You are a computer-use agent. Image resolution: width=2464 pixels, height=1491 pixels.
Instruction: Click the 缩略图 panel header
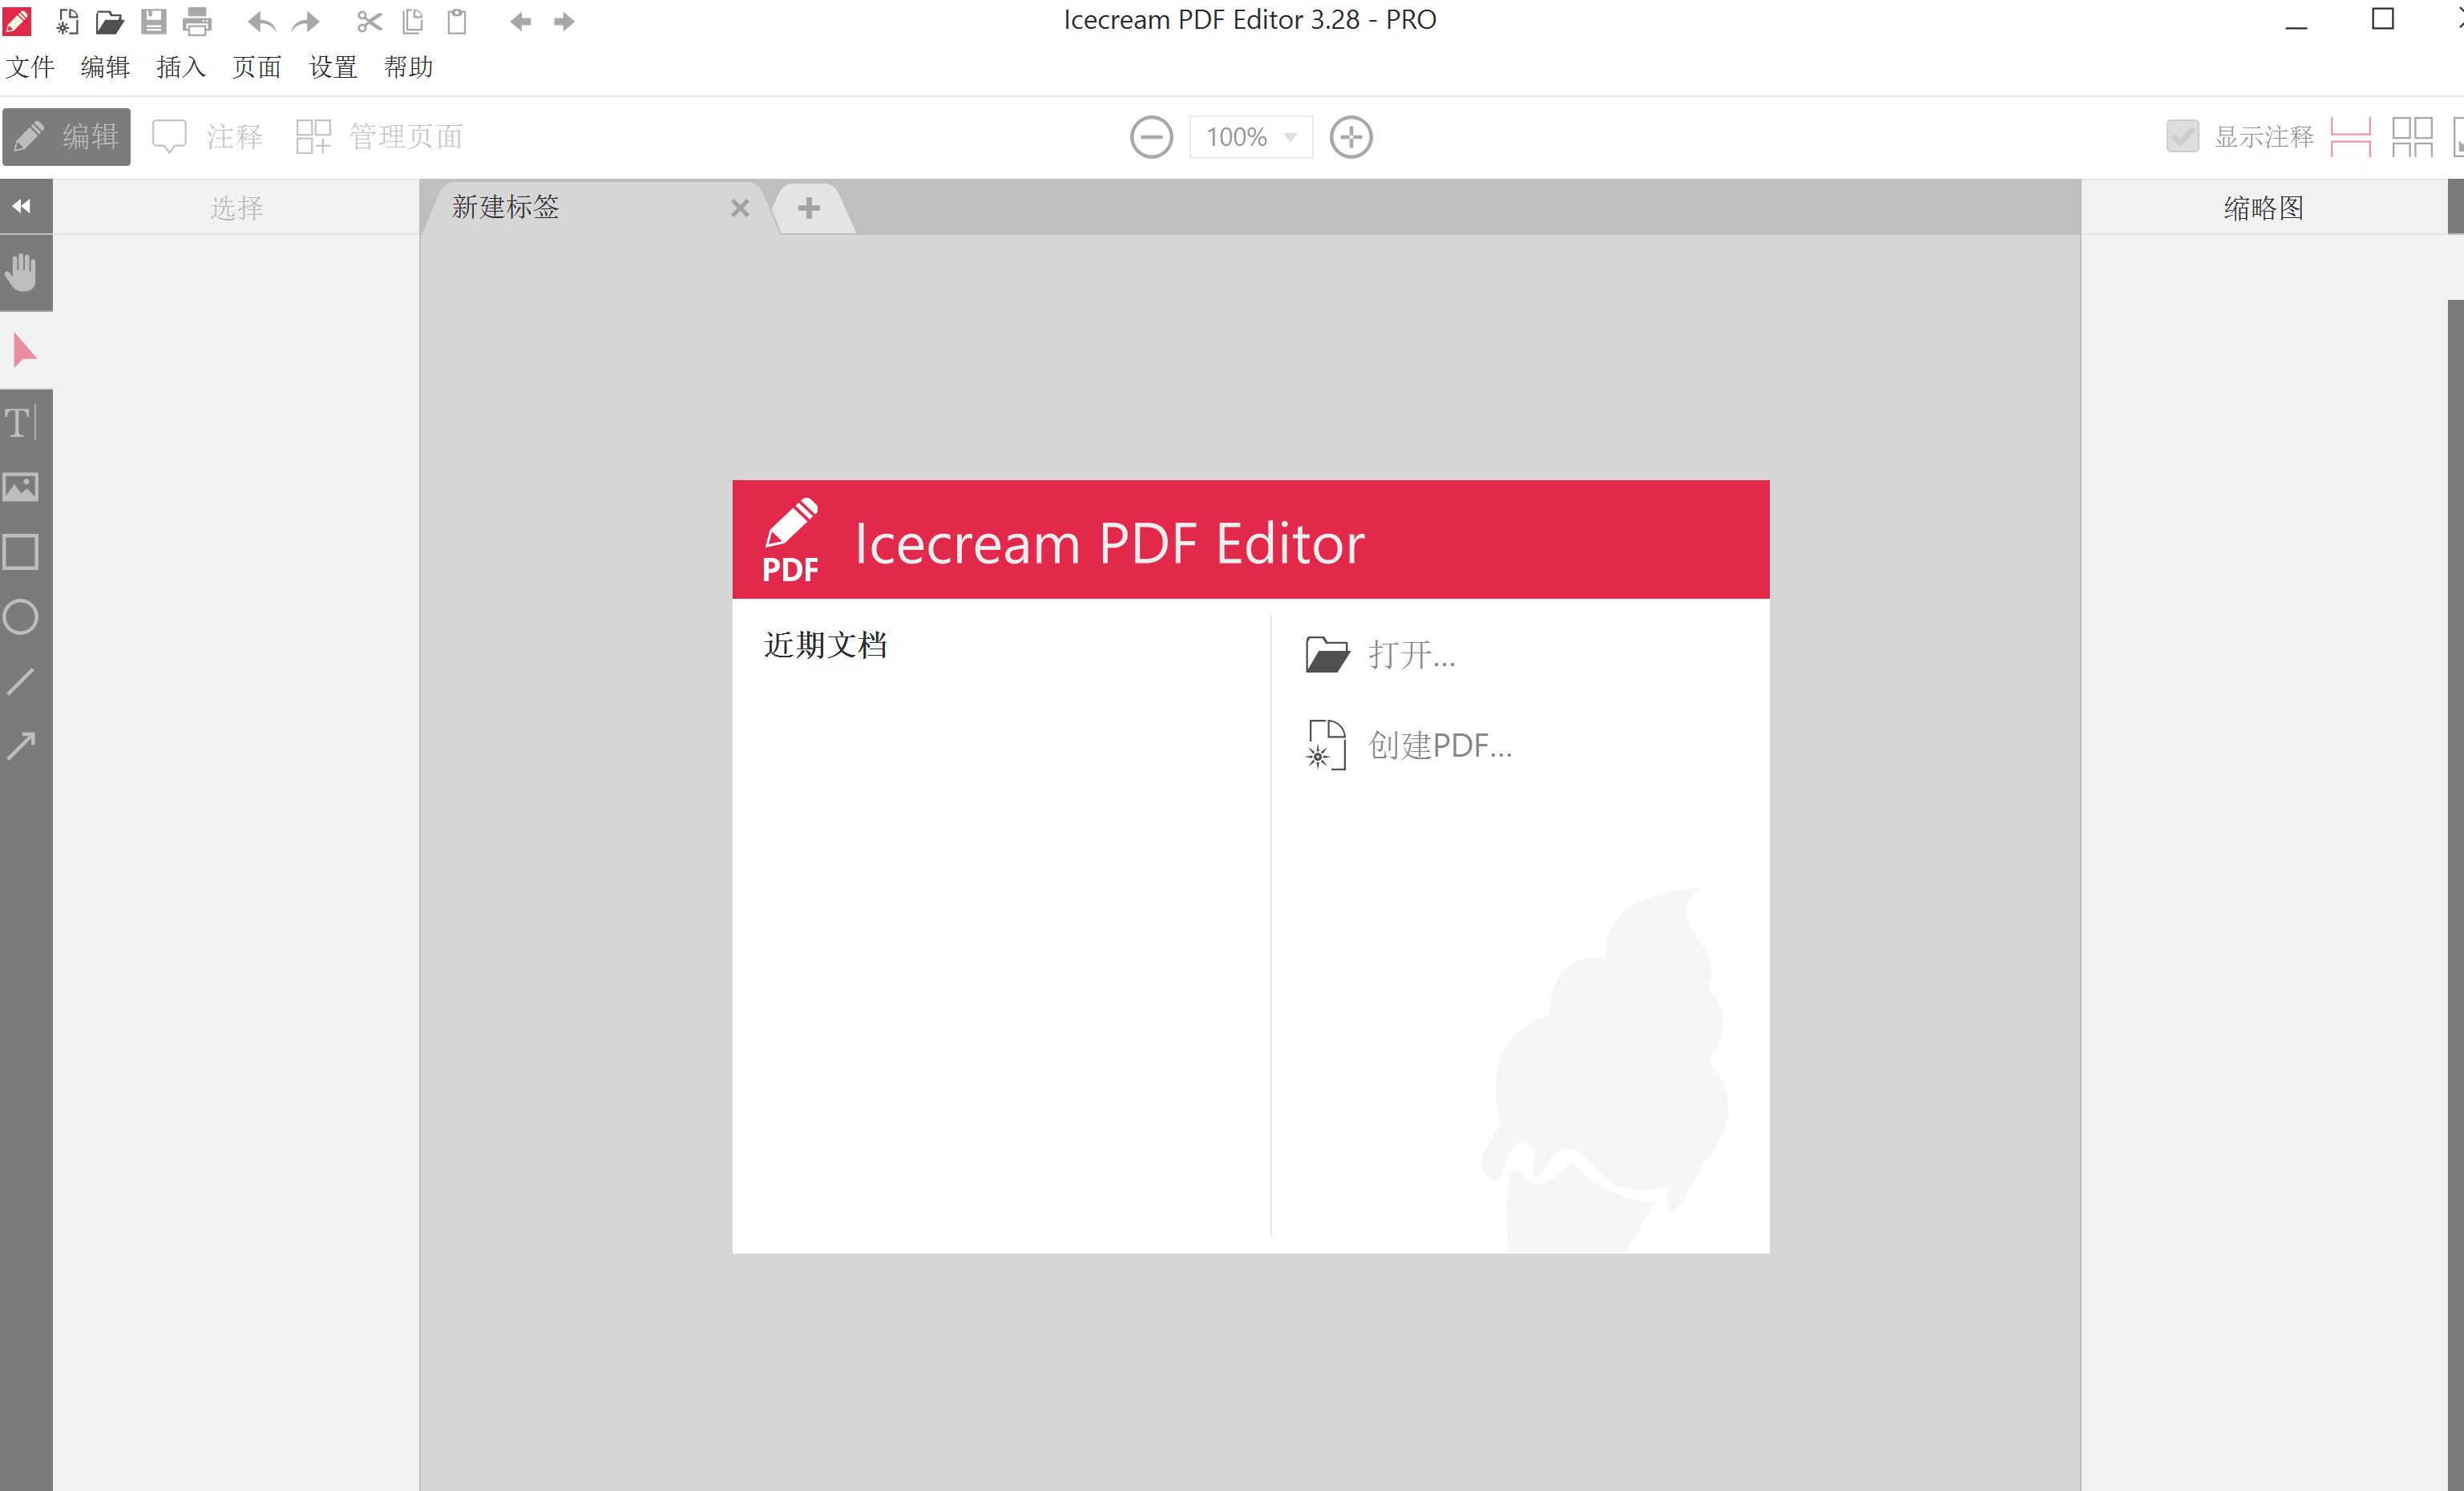pos(2264,208)
